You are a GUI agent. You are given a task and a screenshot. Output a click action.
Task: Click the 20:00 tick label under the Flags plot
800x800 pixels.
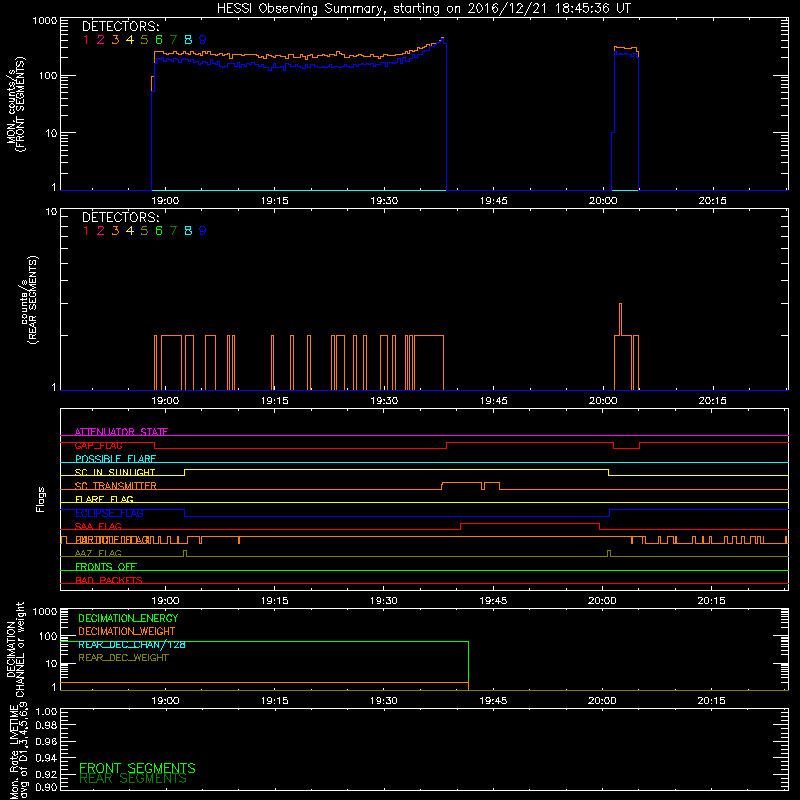pos(602,601)
